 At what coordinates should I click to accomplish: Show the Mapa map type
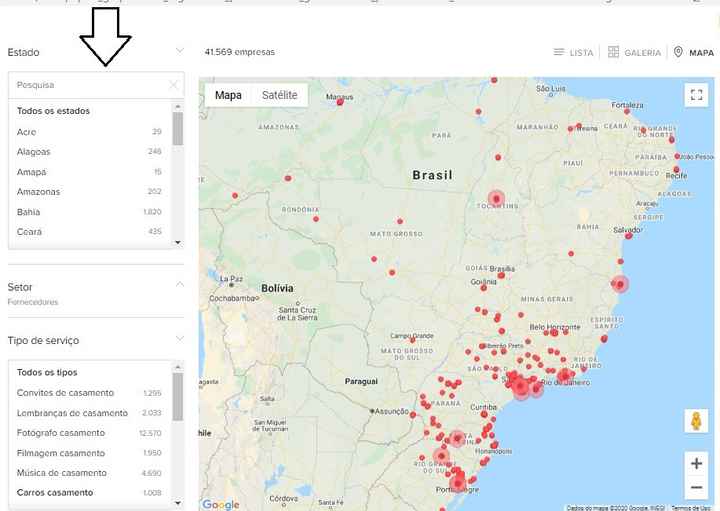coord(228,95)
